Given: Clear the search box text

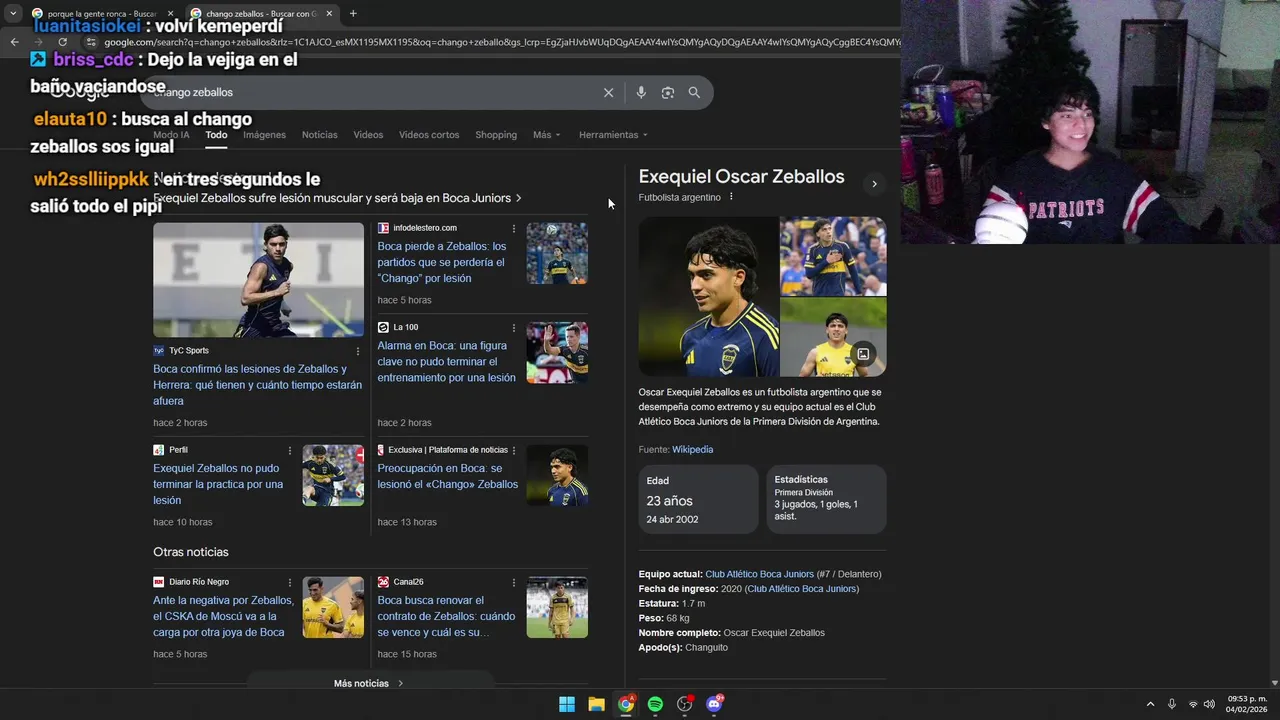Looking at the screenshot, I should point(608,92).
